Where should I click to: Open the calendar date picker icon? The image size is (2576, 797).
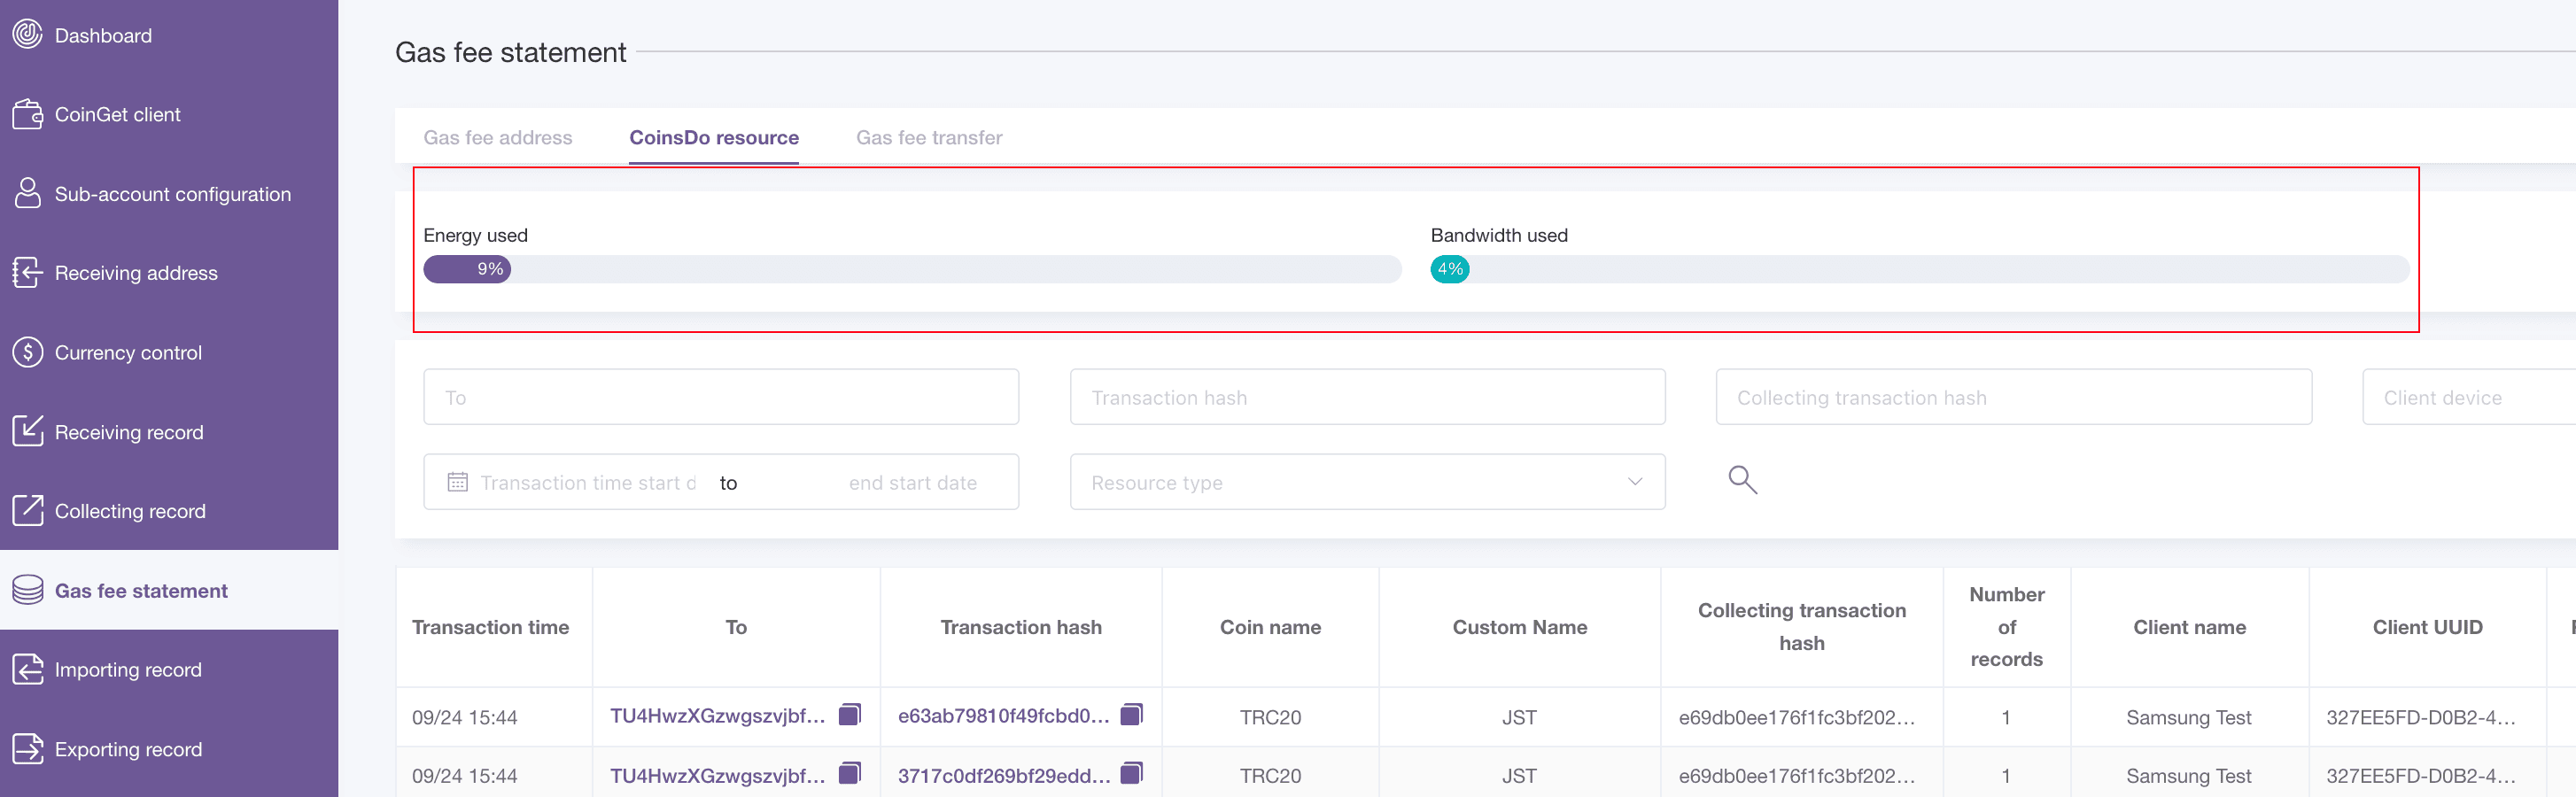457,482
